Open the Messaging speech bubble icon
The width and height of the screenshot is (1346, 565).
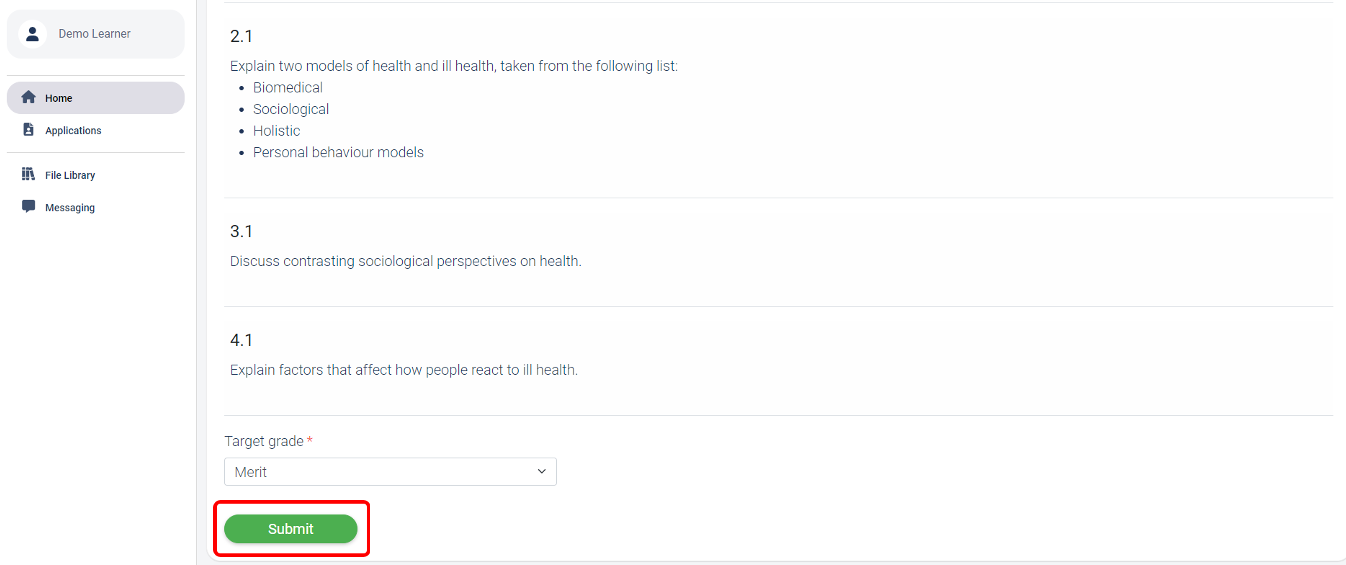click(28, 207)
